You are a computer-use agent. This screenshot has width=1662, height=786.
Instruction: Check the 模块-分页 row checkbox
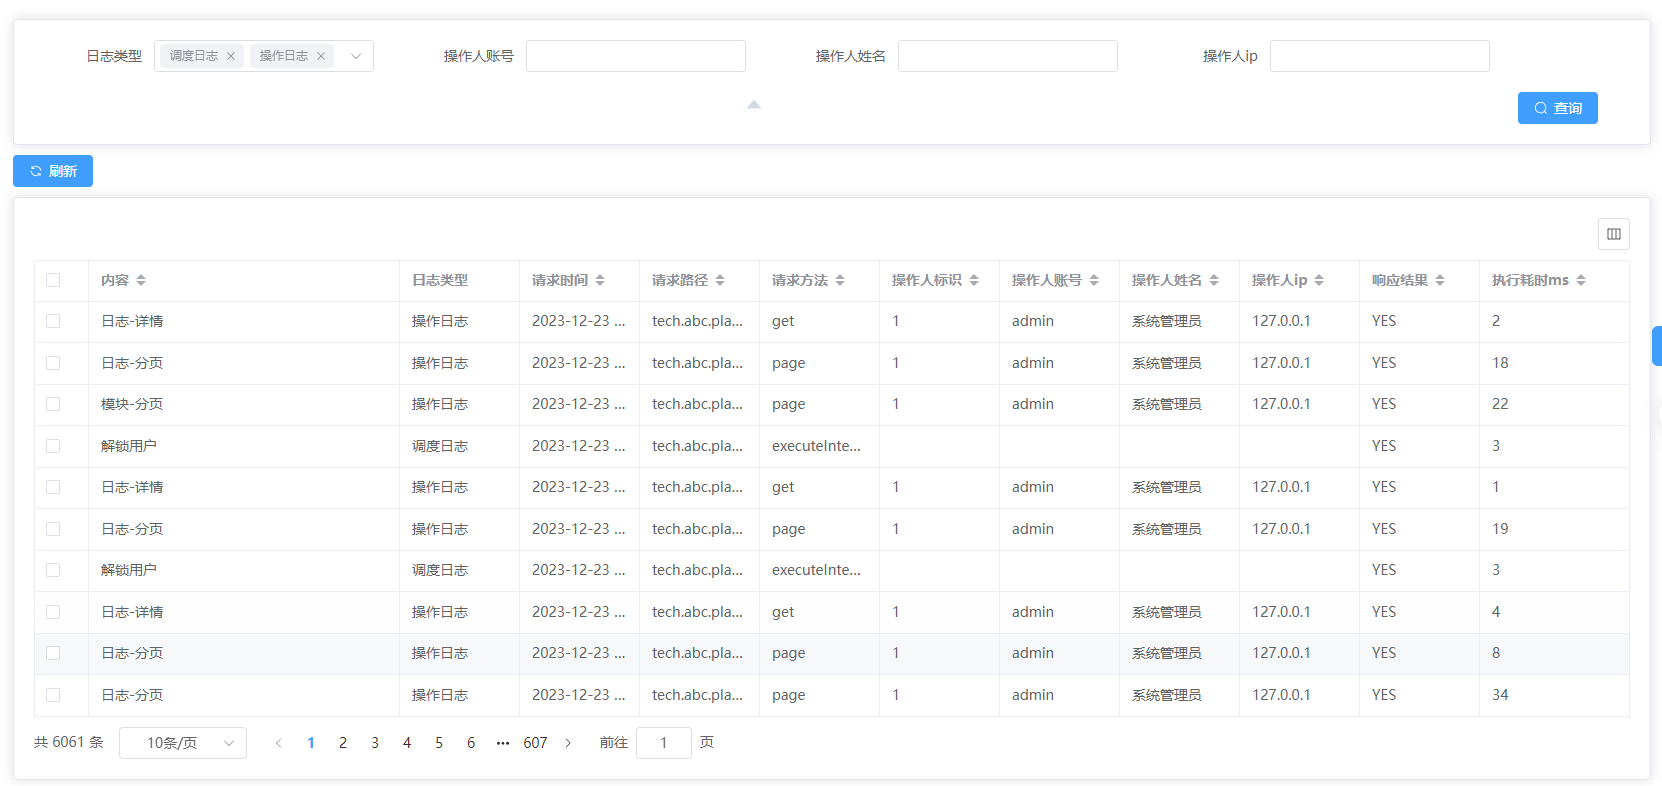coord(53,404)
